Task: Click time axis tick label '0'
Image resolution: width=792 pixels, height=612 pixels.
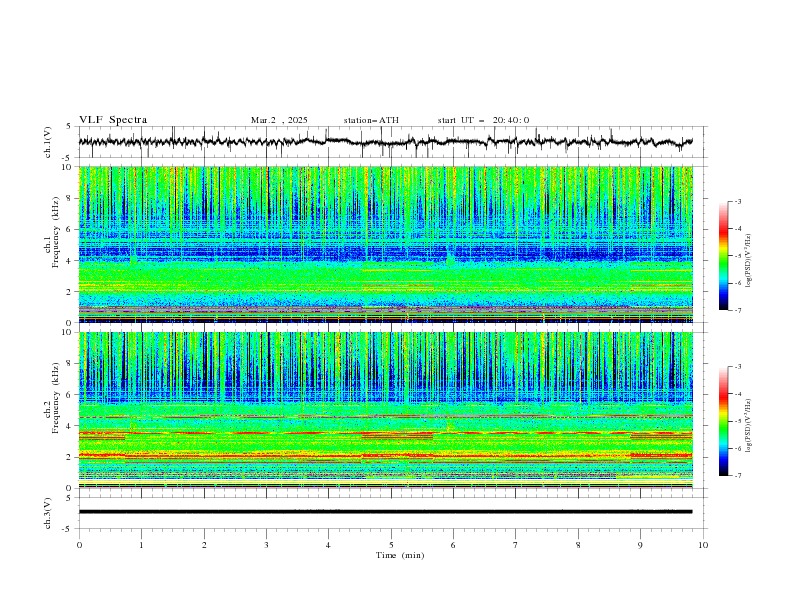Action: point(79,545)
